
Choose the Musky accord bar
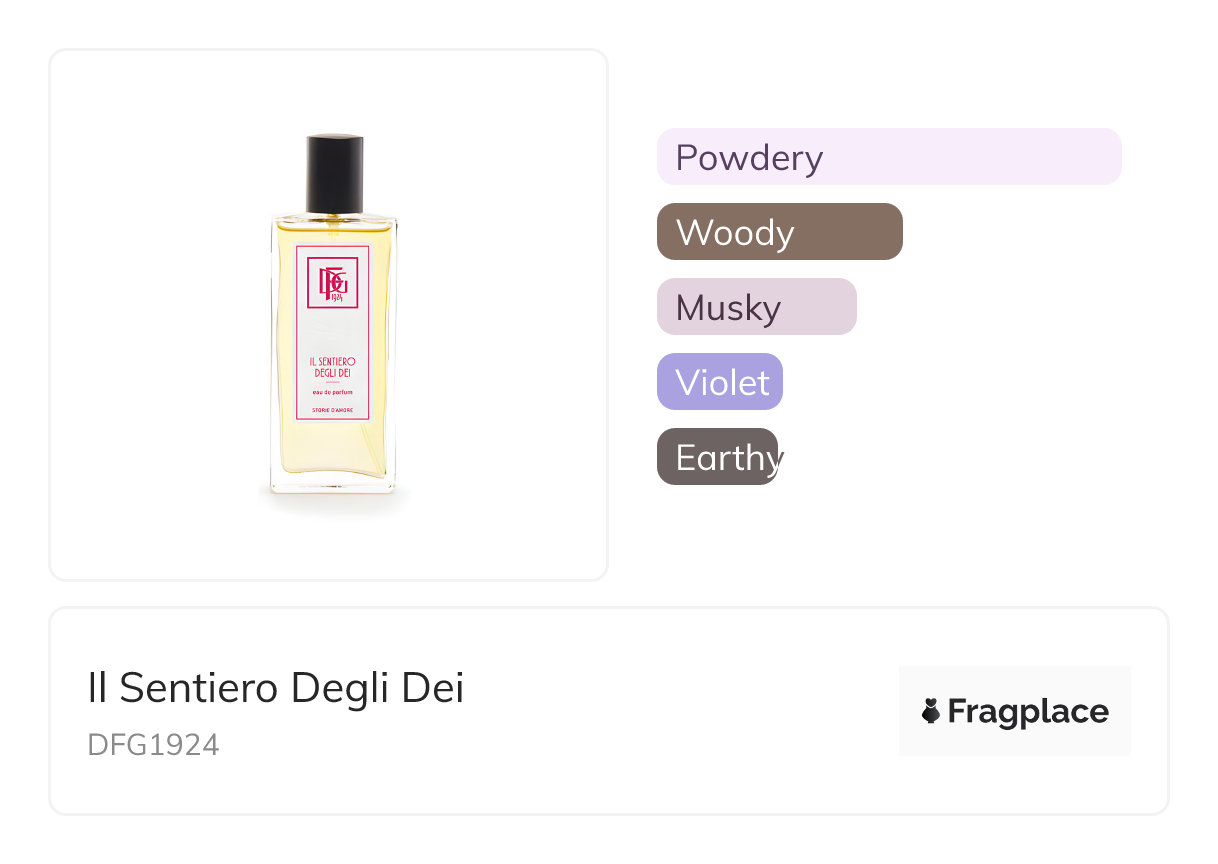[756, 307]
